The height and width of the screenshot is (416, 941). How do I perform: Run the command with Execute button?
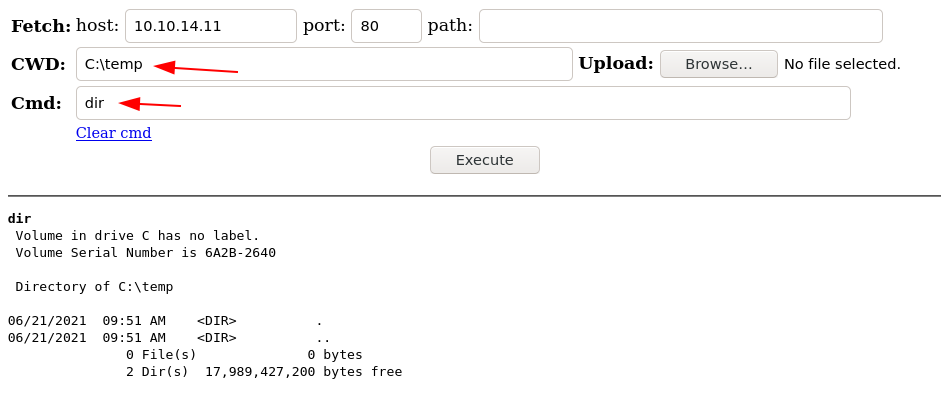coord(484,160)
